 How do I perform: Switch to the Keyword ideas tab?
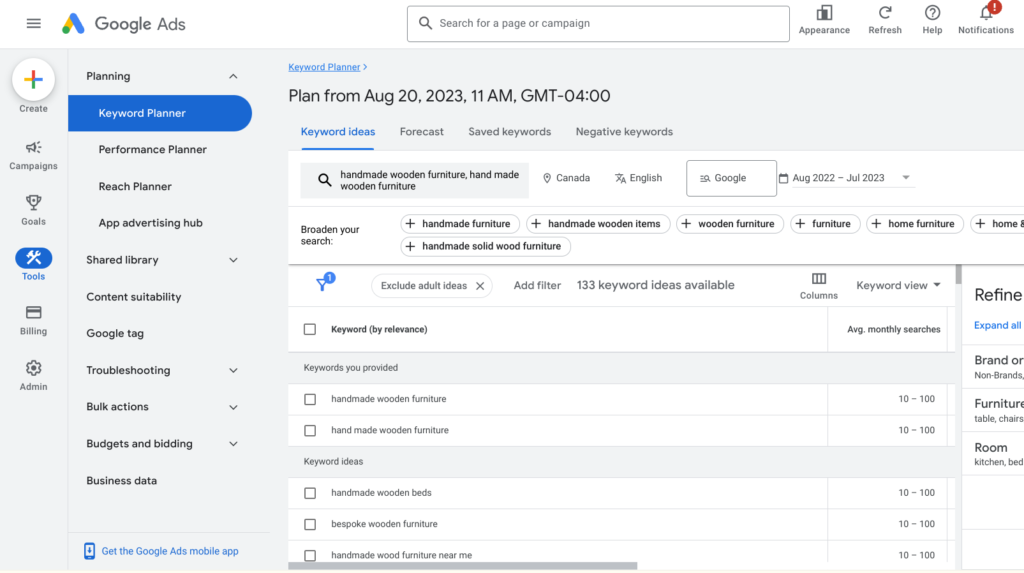(x=338, y=132)
